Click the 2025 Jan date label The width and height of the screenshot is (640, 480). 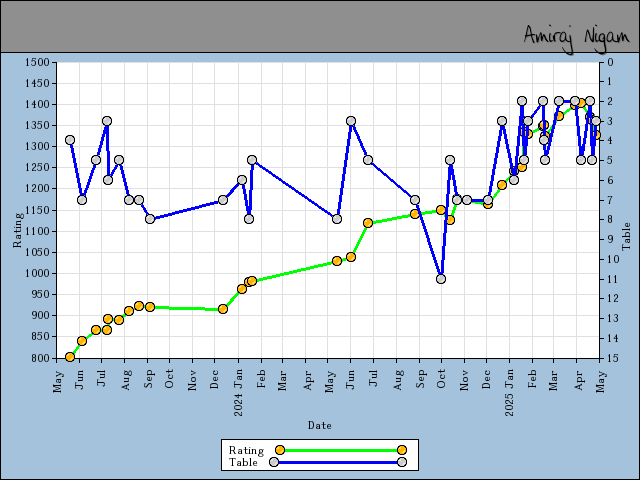coord(509,392)
